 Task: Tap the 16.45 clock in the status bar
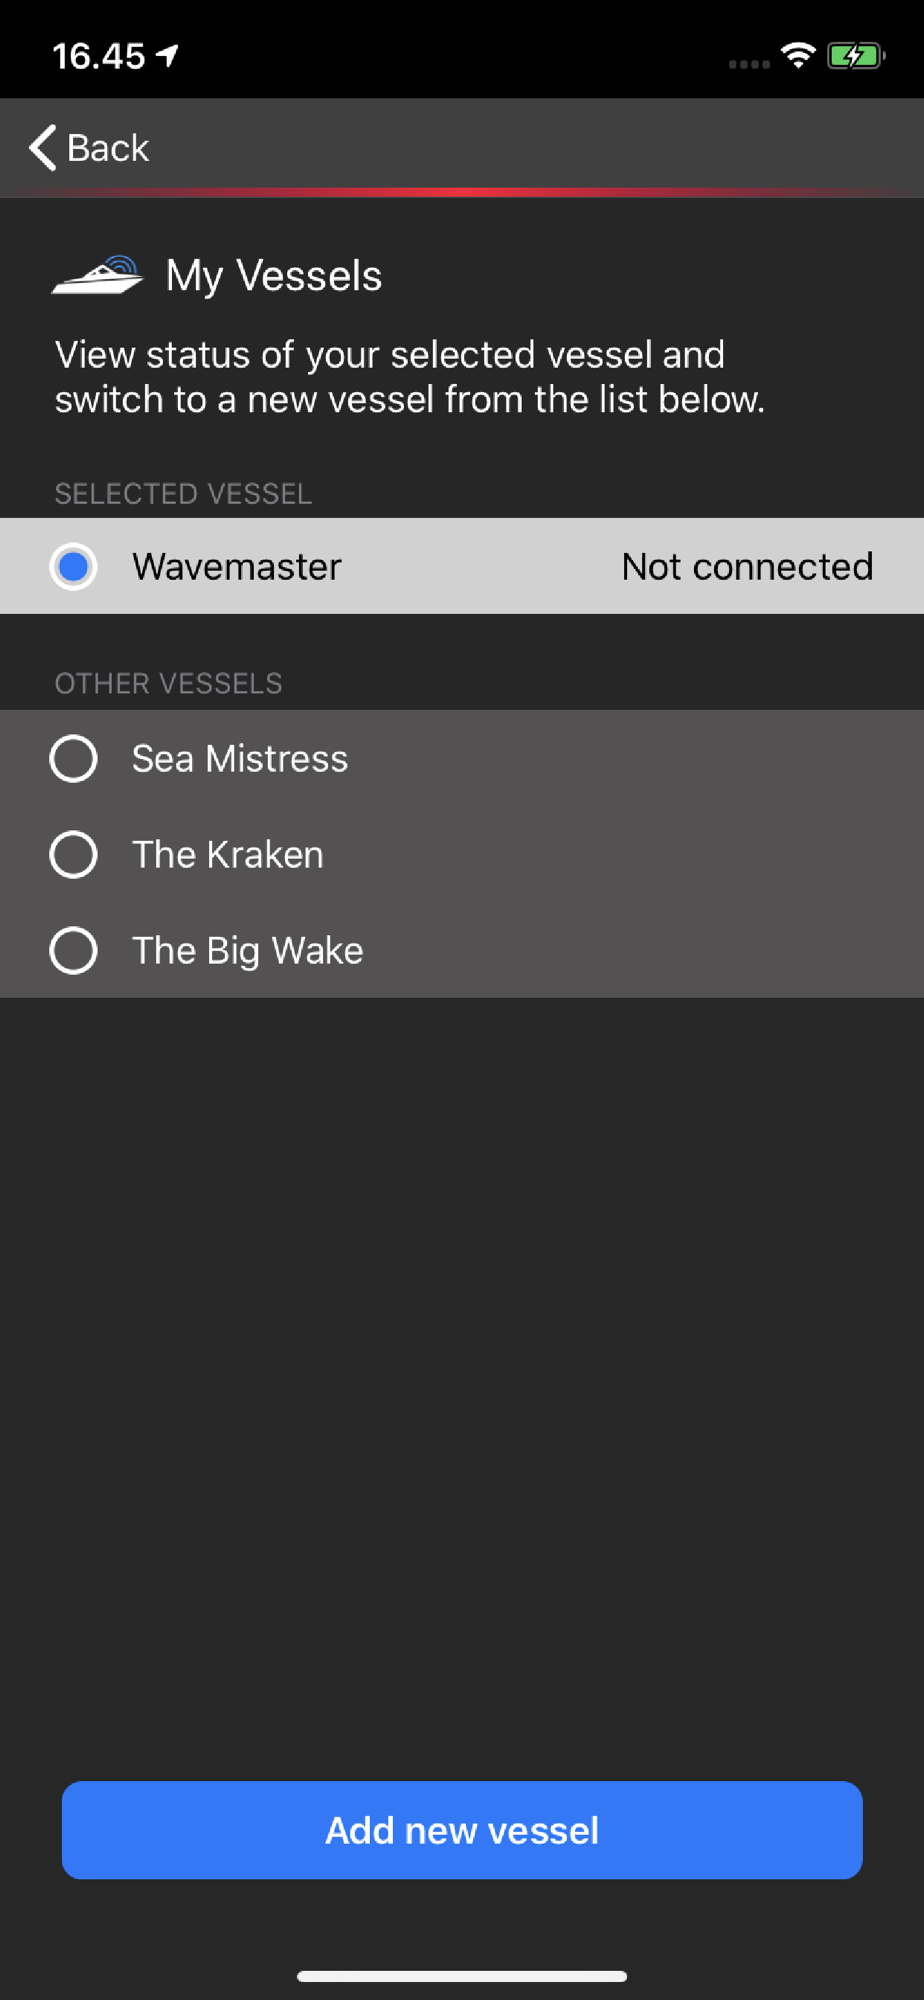pyautogui.click(x=99, y=56)
